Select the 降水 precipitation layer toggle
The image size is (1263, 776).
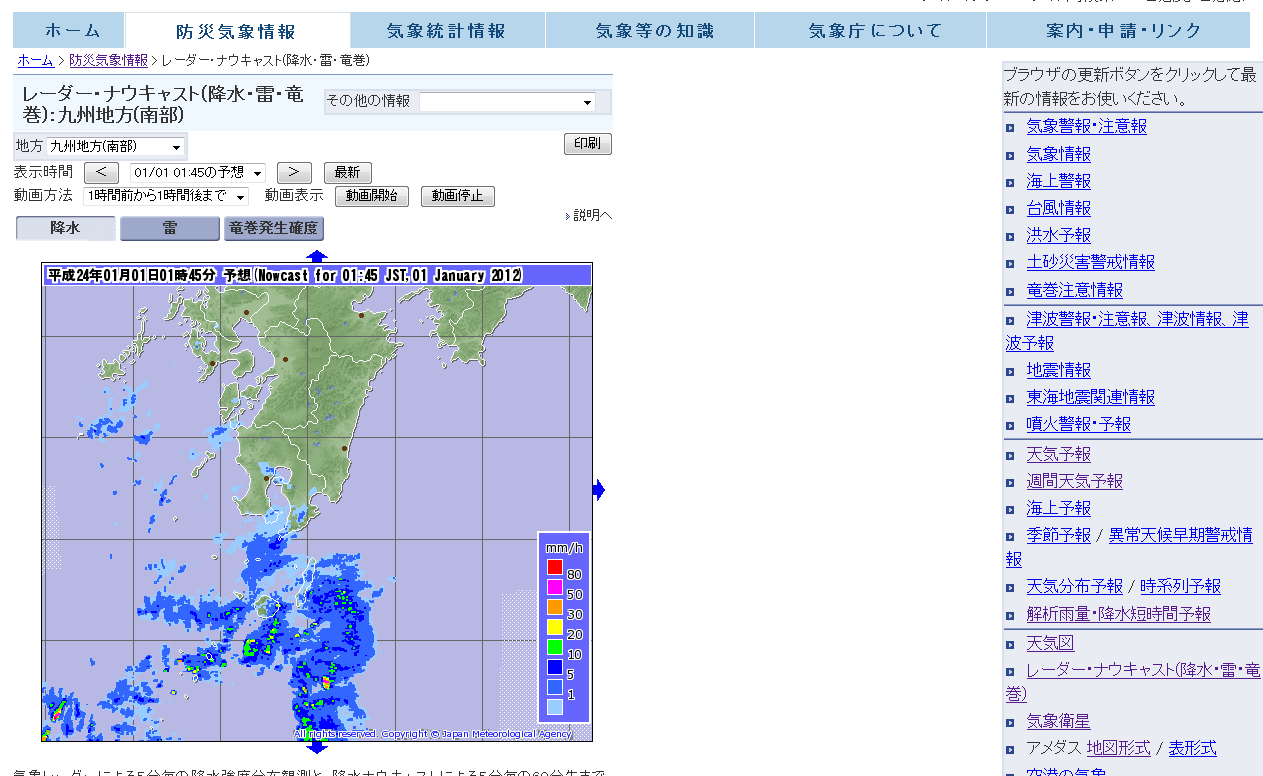click(66, 228)
